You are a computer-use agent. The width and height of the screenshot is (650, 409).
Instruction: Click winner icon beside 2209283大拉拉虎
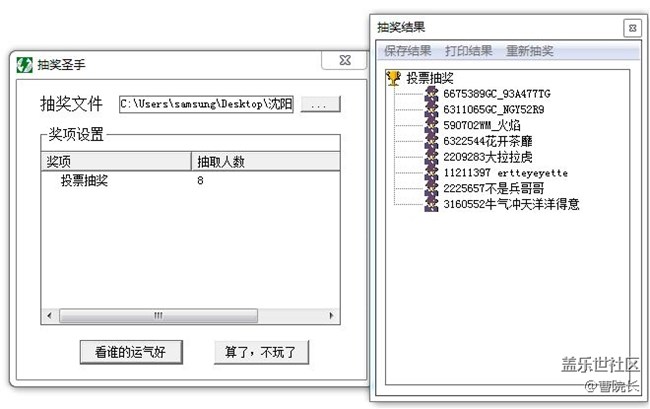(432, 157)
